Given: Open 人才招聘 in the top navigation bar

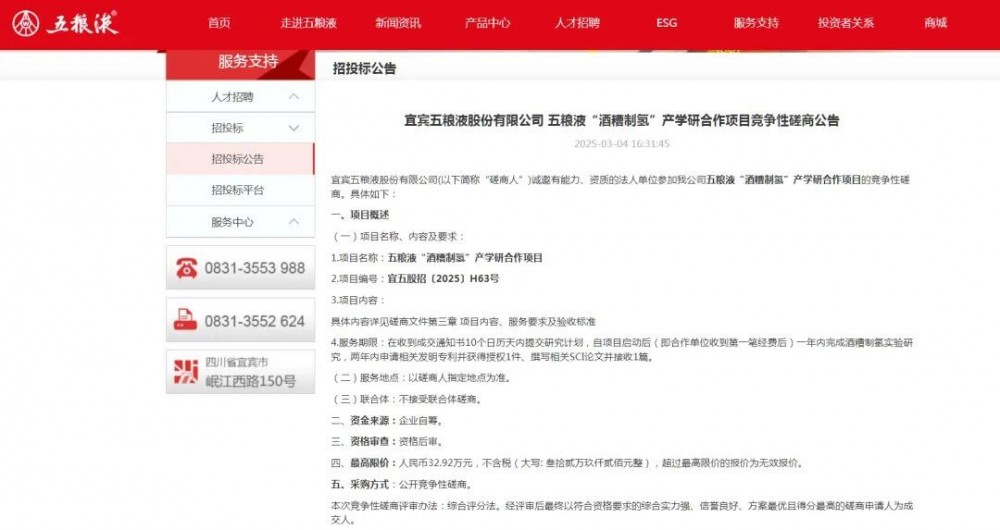Looking at the screenshot, I should (577, 23).
